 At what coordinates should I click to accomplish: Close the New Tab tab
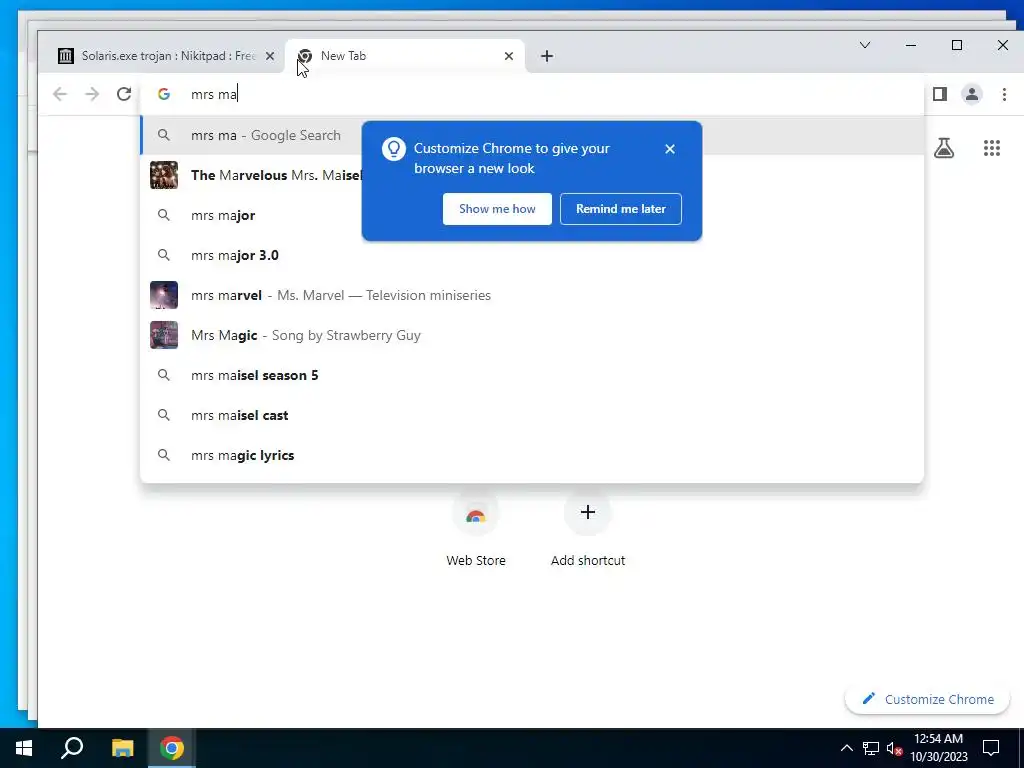click(x=509, y=56)
